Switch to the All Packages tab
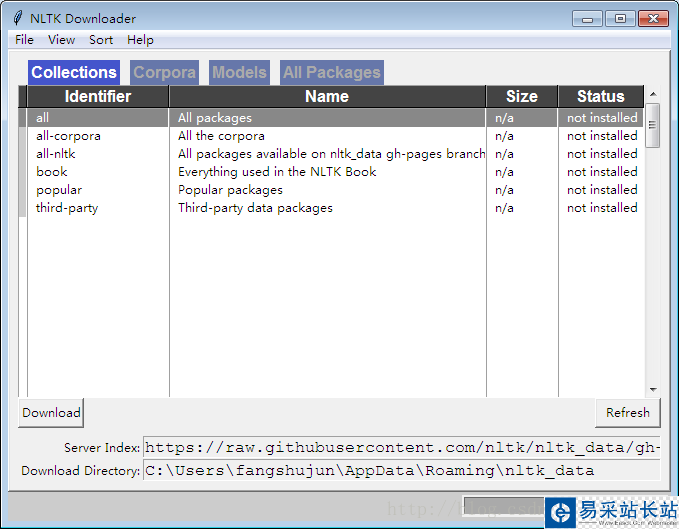679x529 pixels. [x=332, y=72]
